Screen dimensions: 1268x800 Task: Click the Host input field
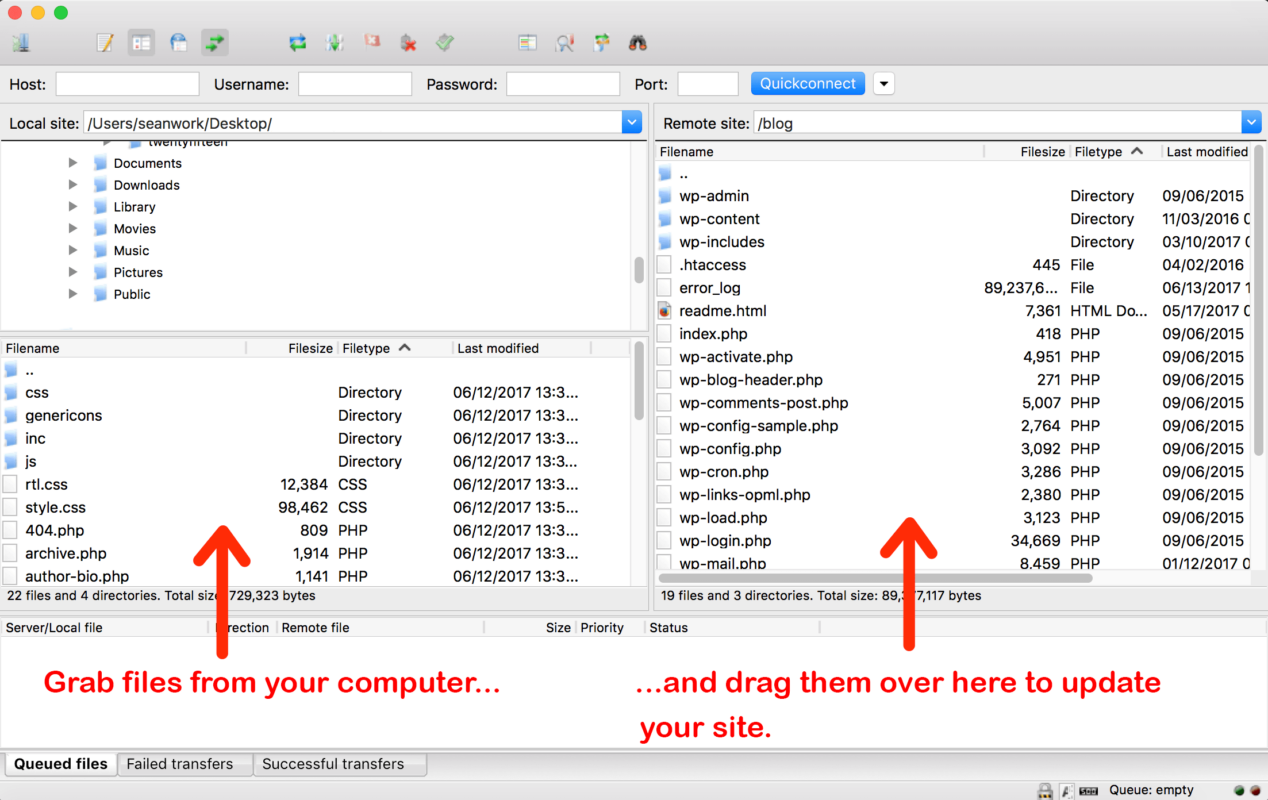coord(127,84)
